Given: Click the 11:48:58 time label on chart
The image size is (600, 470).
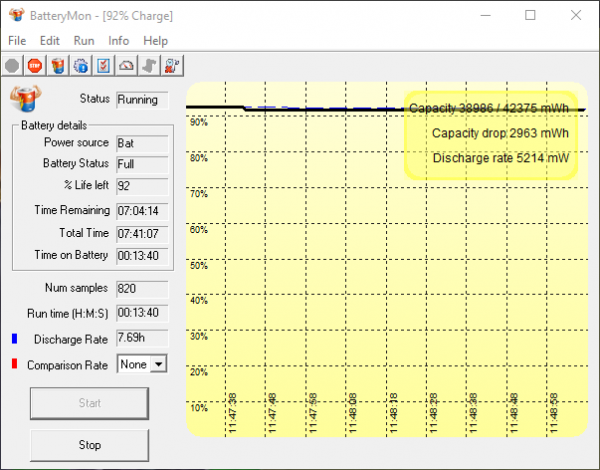Looking at the screenshot, I should click(x=554, y=413).
